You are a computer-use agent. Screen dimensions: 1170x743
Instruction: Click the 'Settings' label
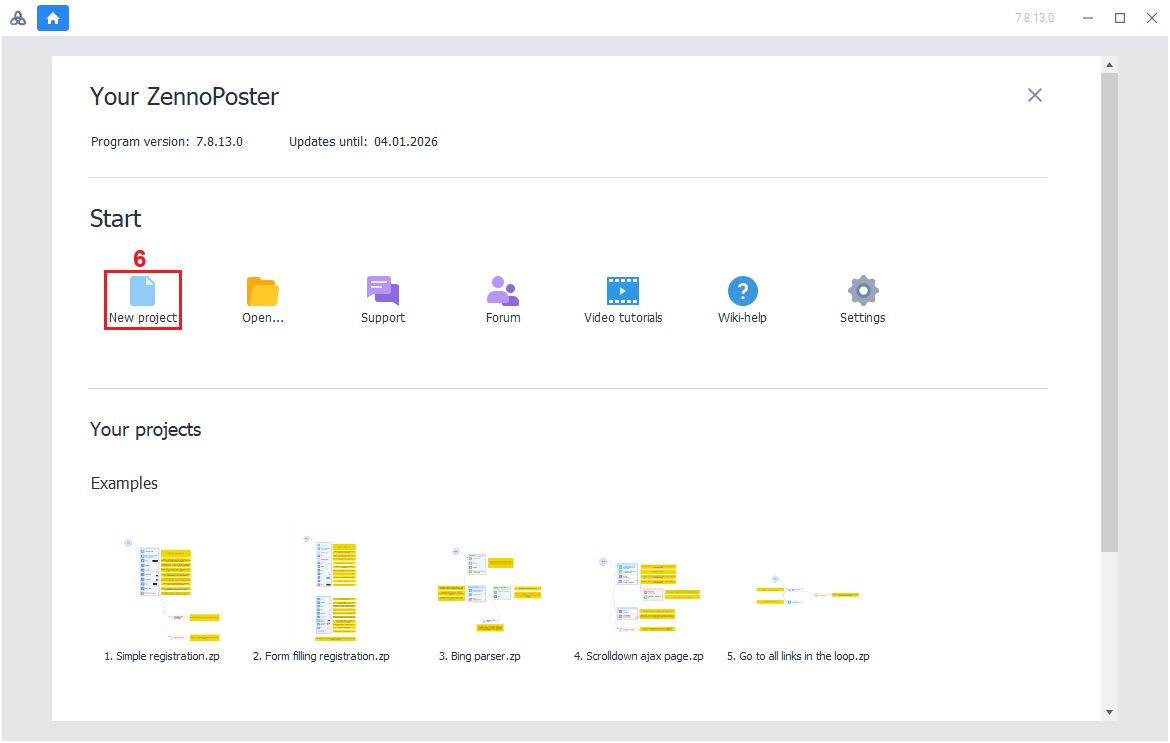coord(863,318)
